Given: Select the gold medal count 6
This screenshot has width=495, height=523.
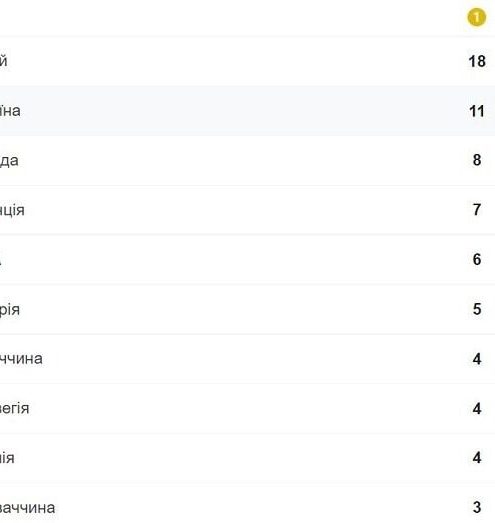Looking at the screenshot, I should point(477,259).
